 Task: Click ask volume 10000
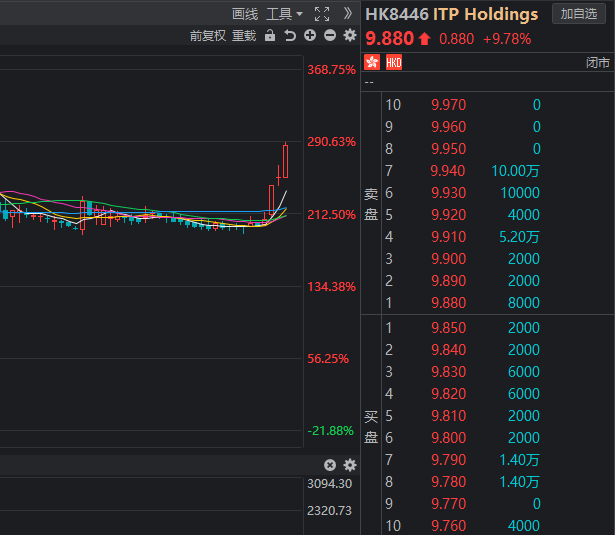coord(520,193)
